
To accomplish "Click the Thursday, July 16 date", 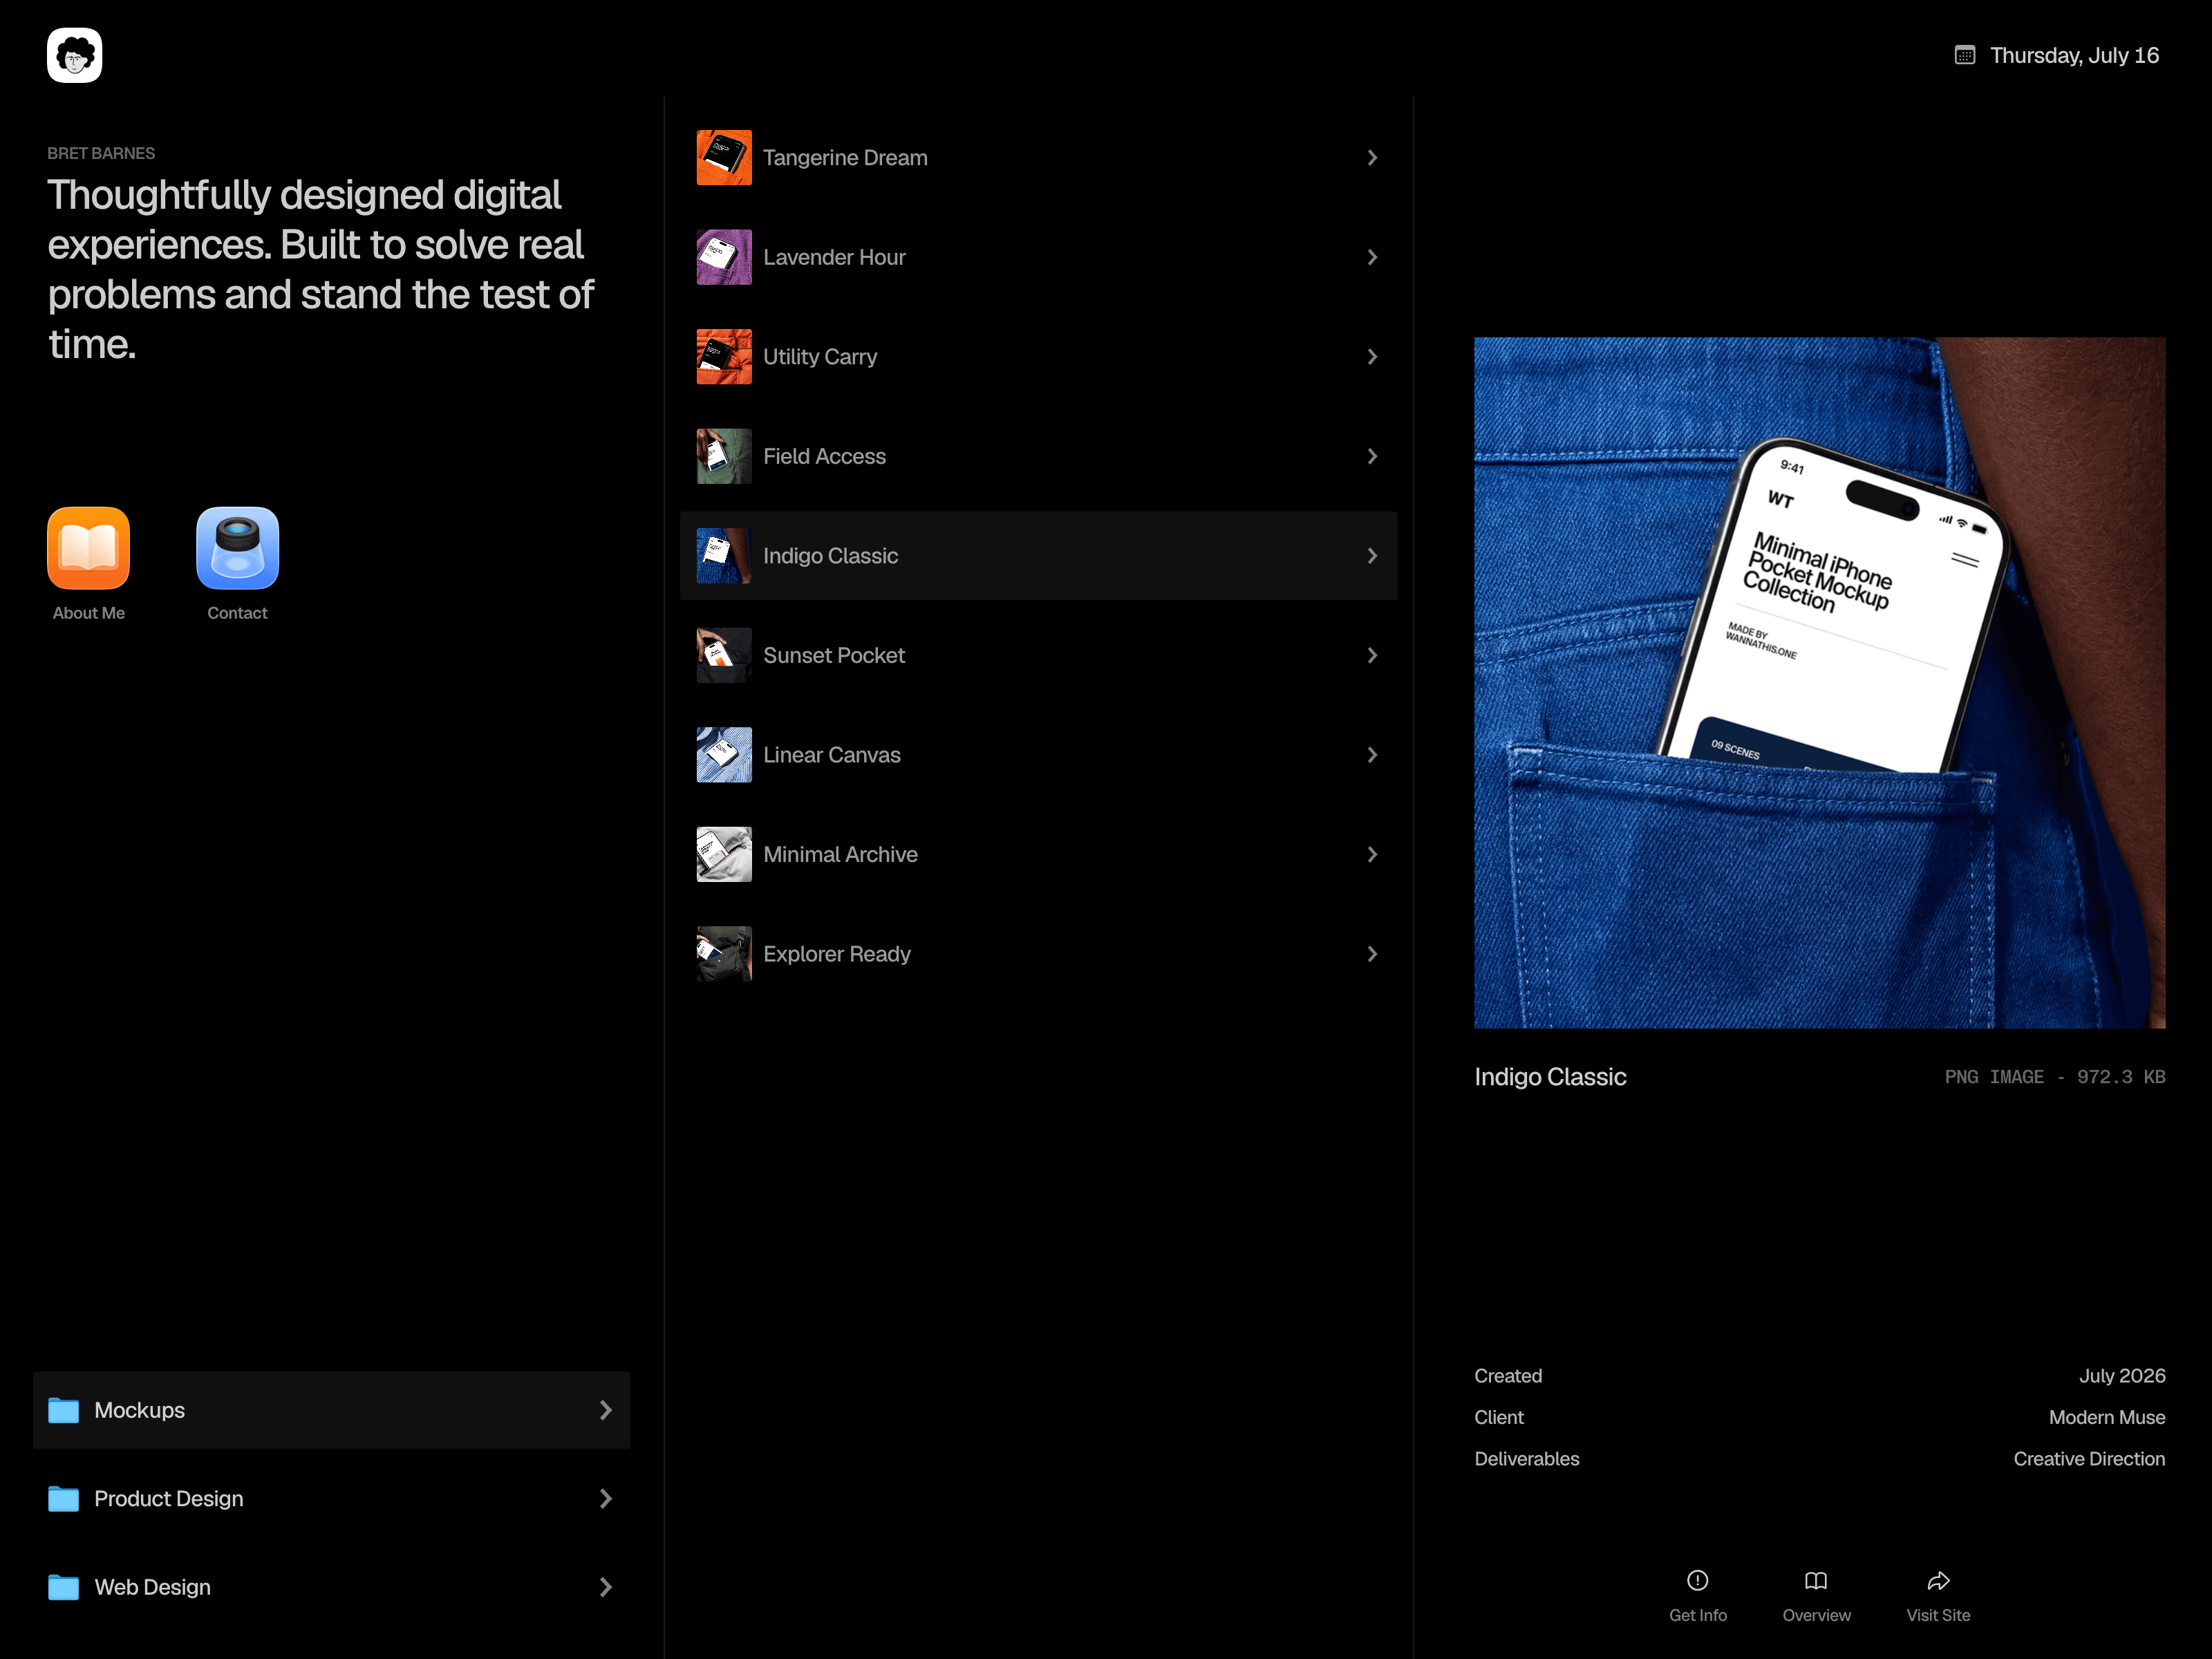I will click(2074, 55).
